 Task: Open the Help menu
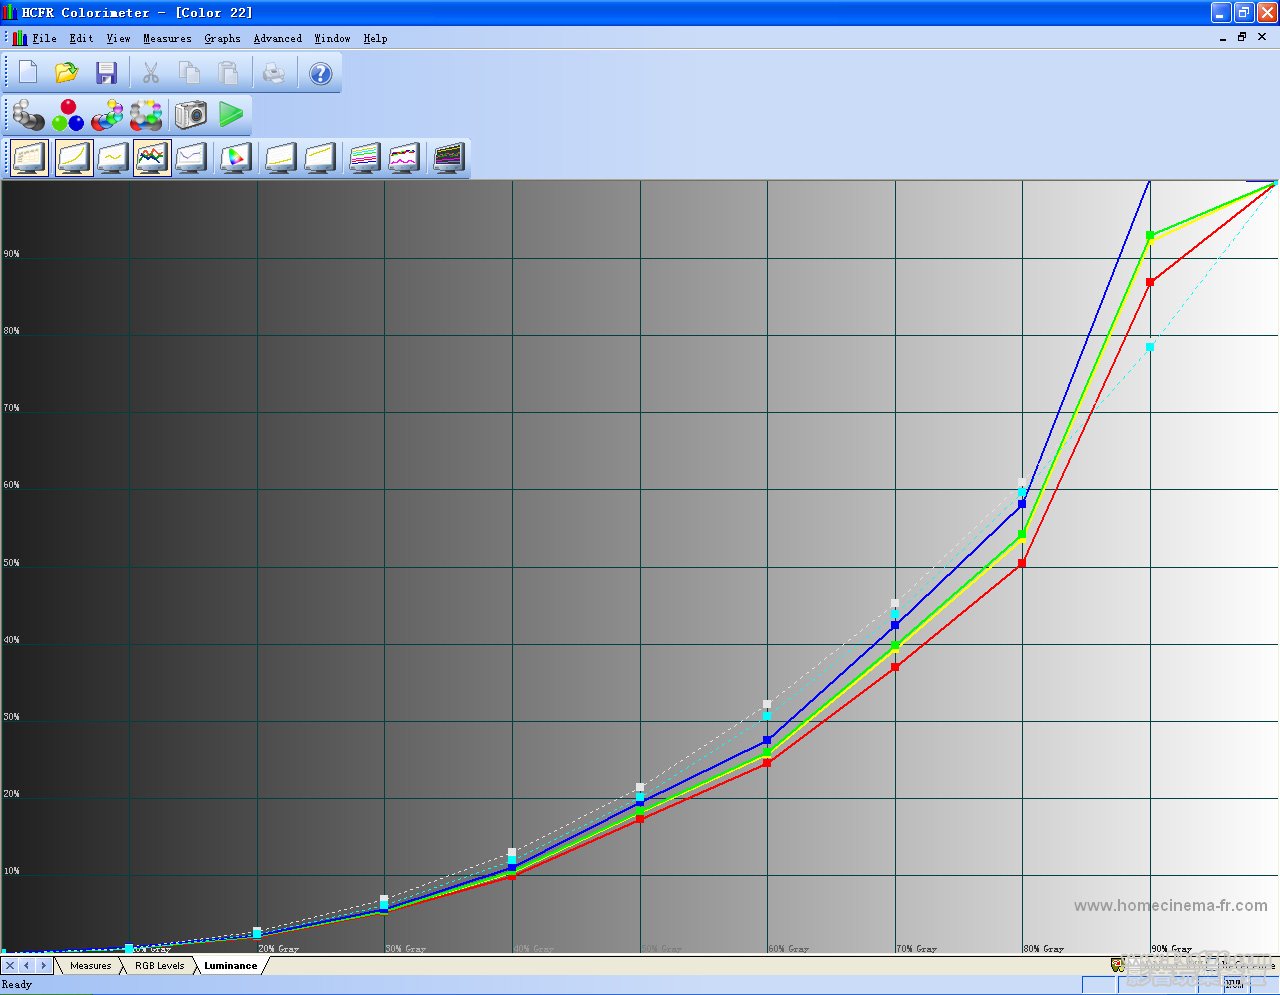point(375,38)
